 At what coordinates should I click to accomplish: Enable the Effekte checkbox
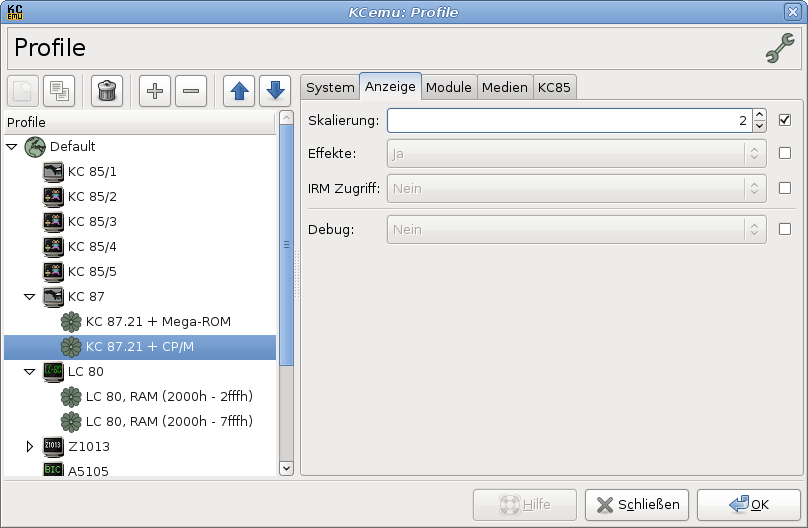coord(785,153)
